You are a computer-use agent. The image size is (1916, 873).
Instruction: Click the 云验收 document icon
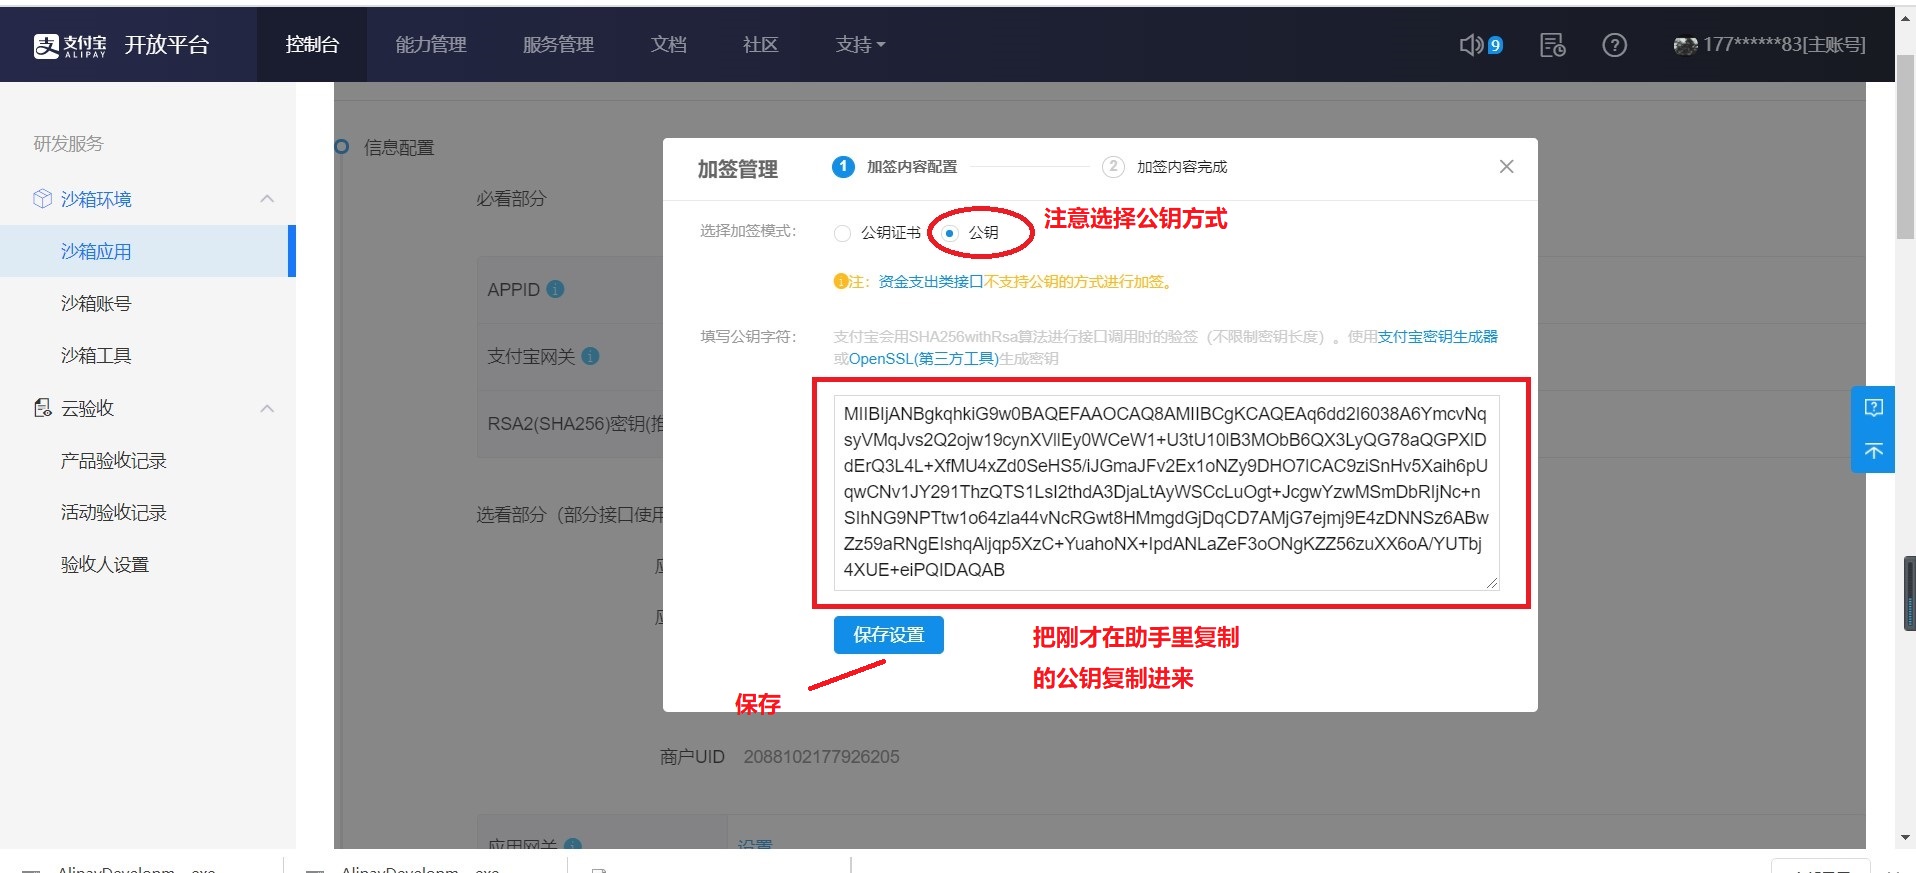(x=42, y=408)
